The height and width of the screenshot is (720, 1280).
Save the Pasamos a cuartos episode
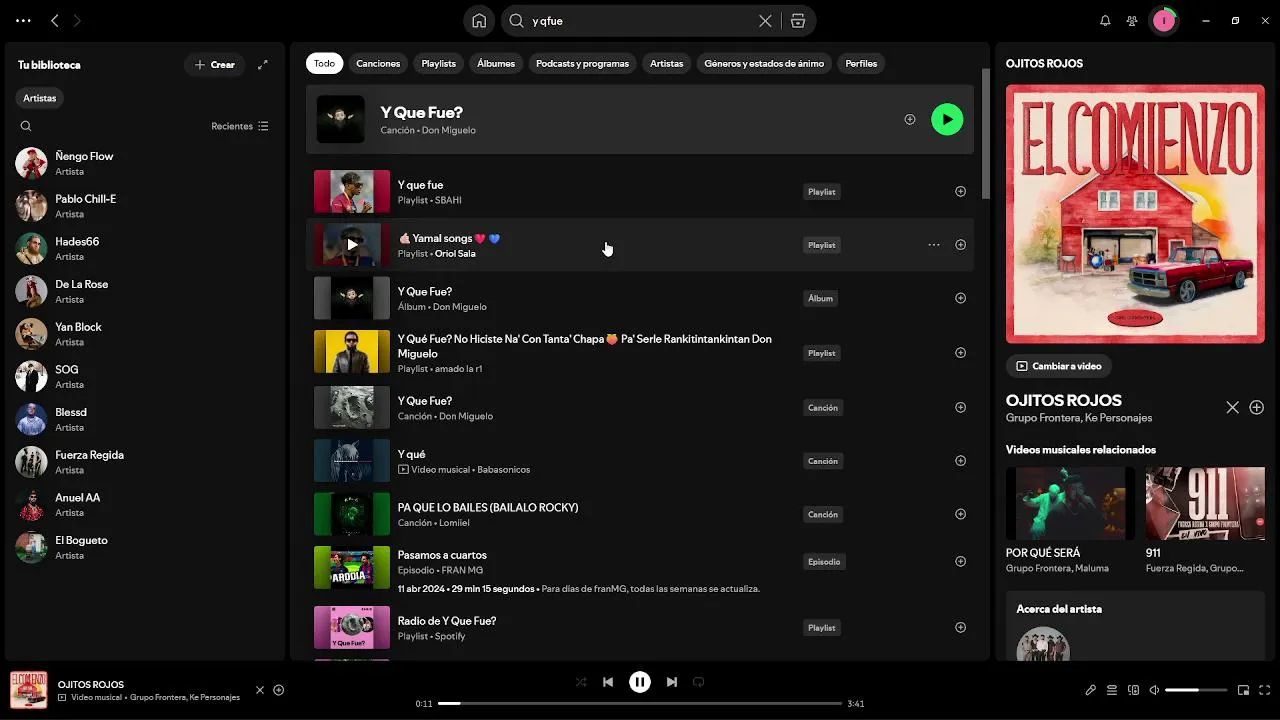pyautogui.click(x=960, y=561)
